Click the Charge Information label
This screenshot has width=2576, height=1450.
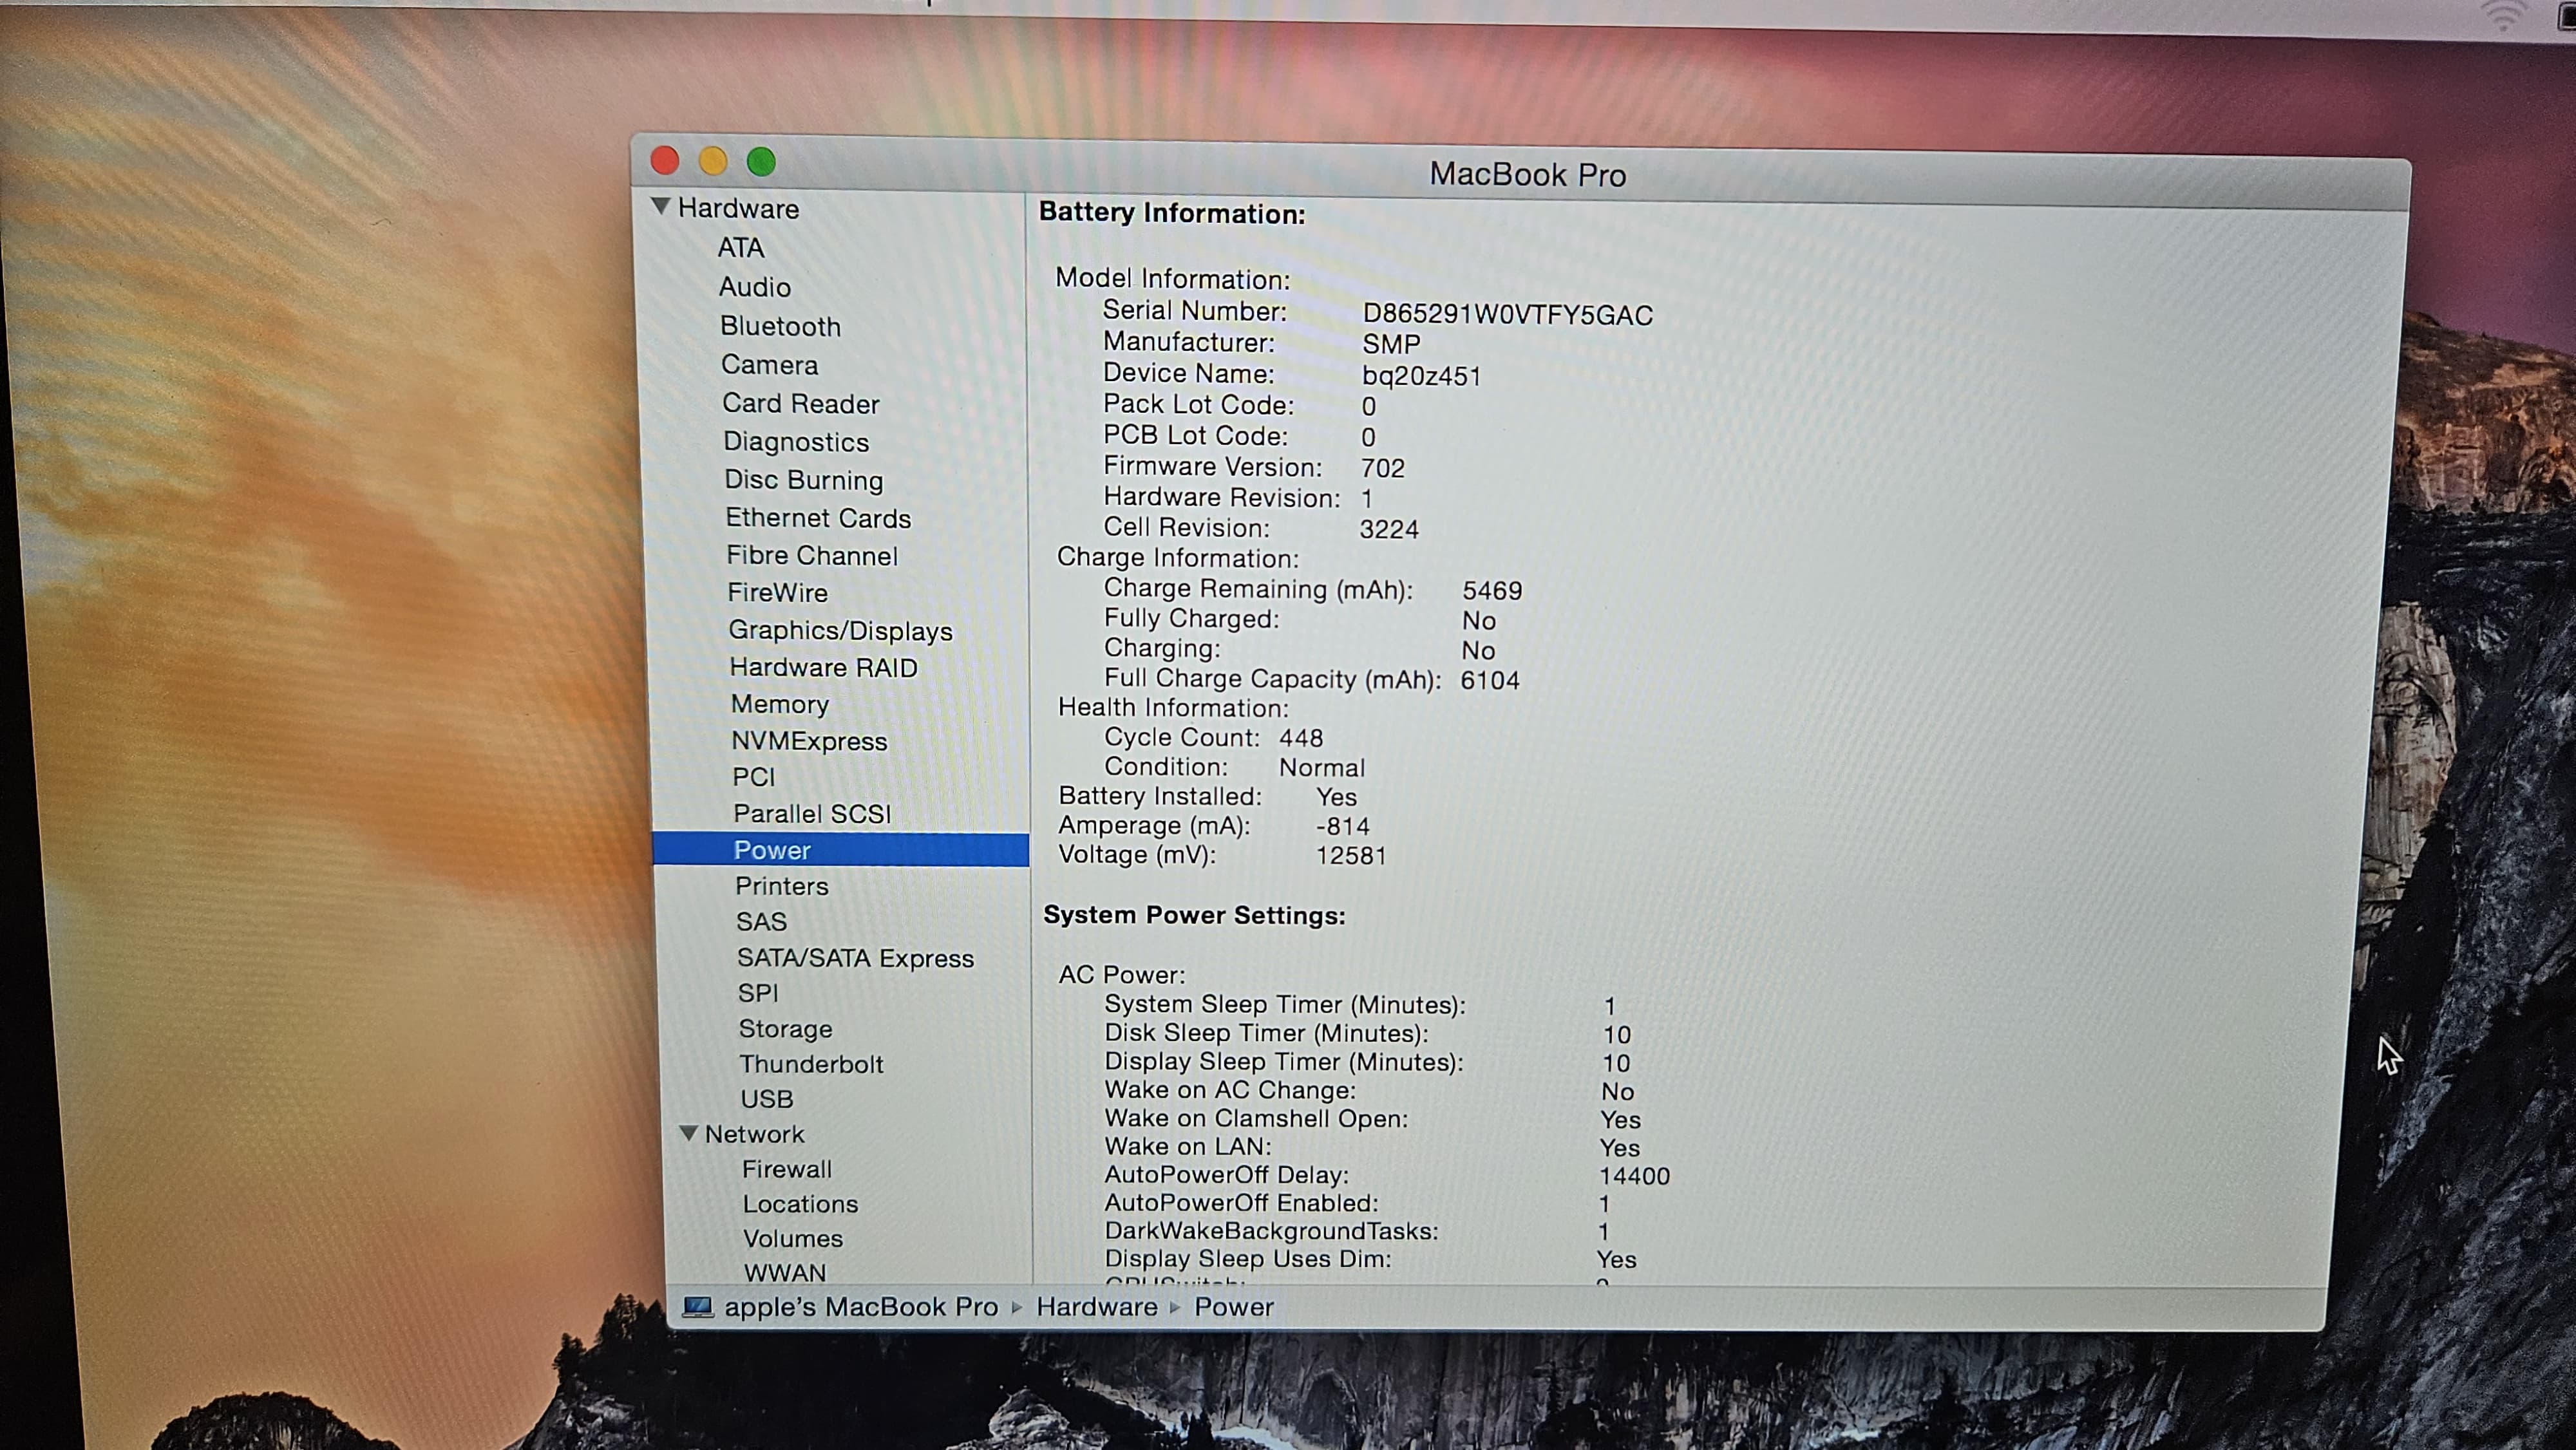coord(1178,558)
